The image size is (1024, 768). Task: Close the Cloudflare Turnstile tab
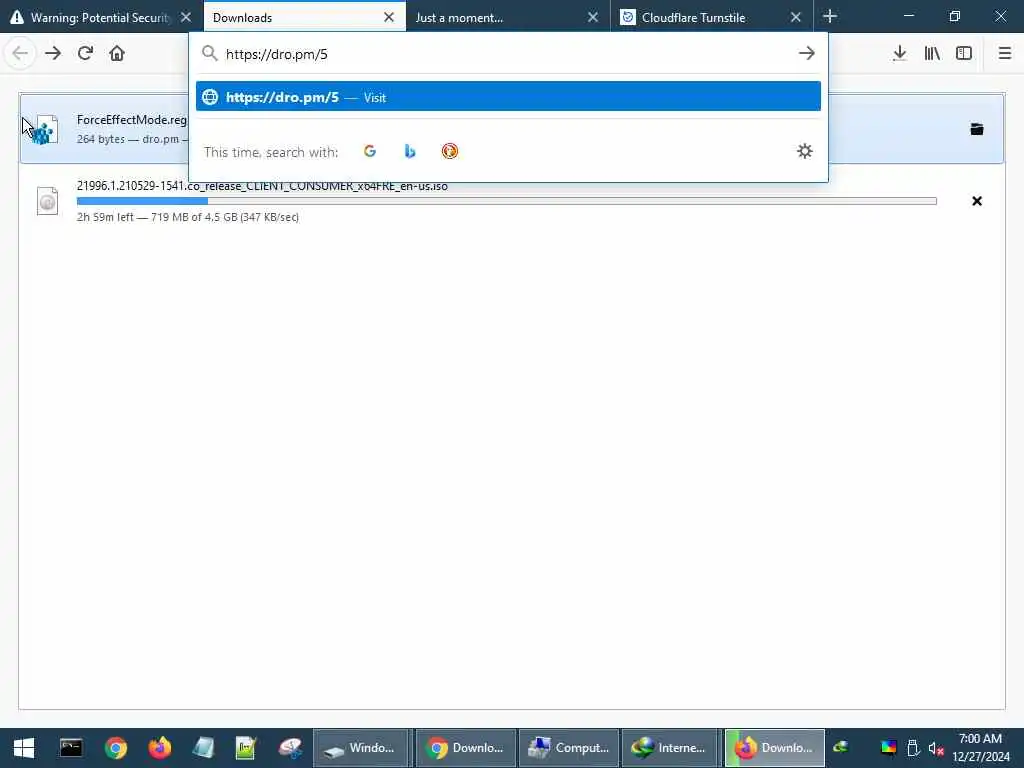pos(795,17)
